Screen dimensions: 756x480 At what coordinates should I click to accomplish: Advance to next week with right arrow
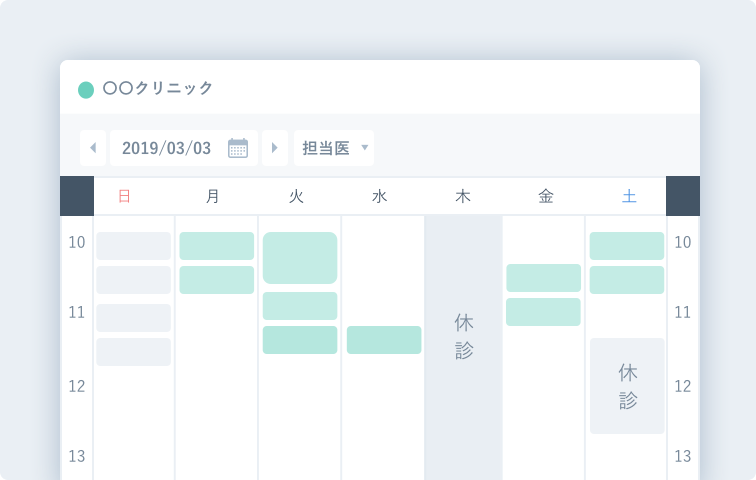click(275, 148)
